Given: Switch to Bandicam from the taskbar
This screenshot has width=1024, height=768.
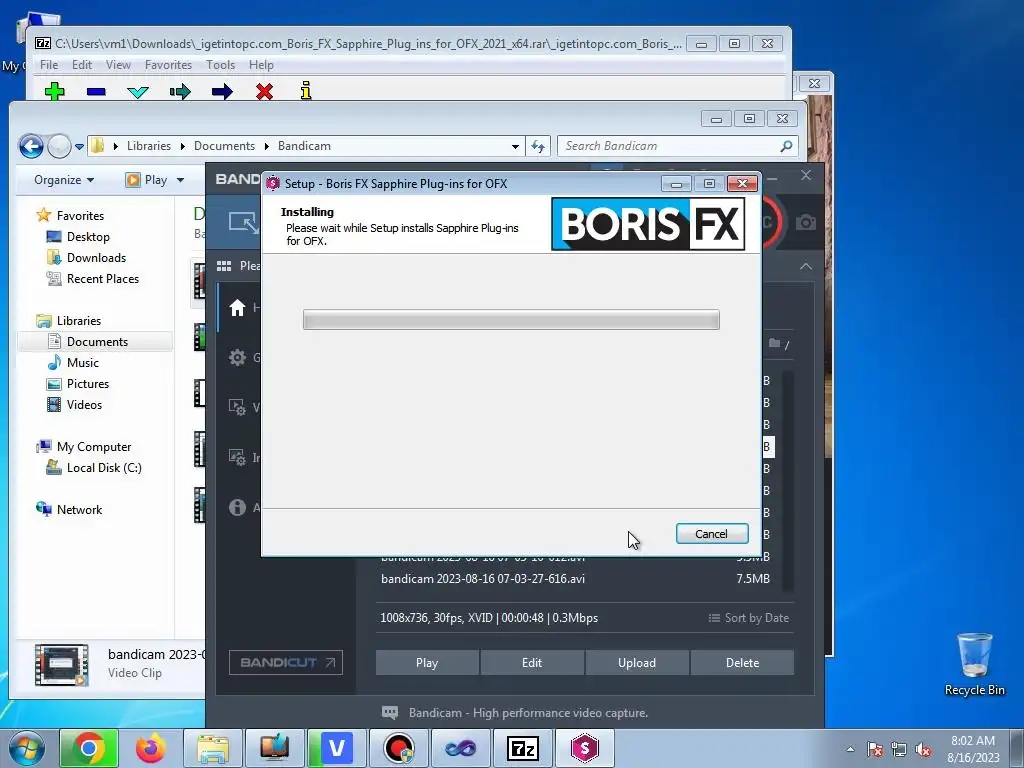Looking at the screenshot, I should click(x=398, y=748).
